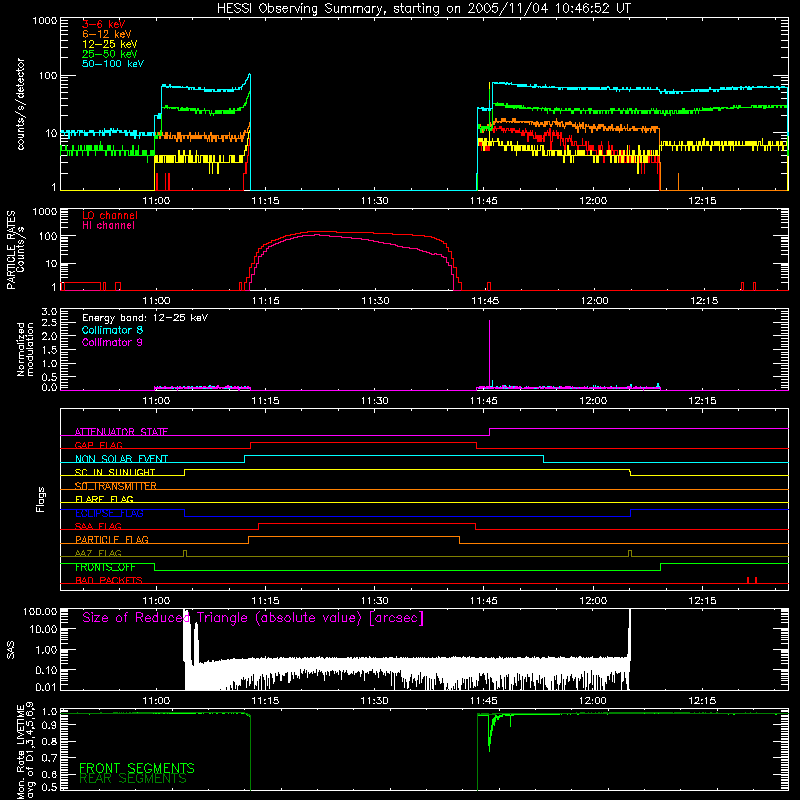Click the BAD_PACKETS flag label

pyautogui.click(x=109, y=580)
